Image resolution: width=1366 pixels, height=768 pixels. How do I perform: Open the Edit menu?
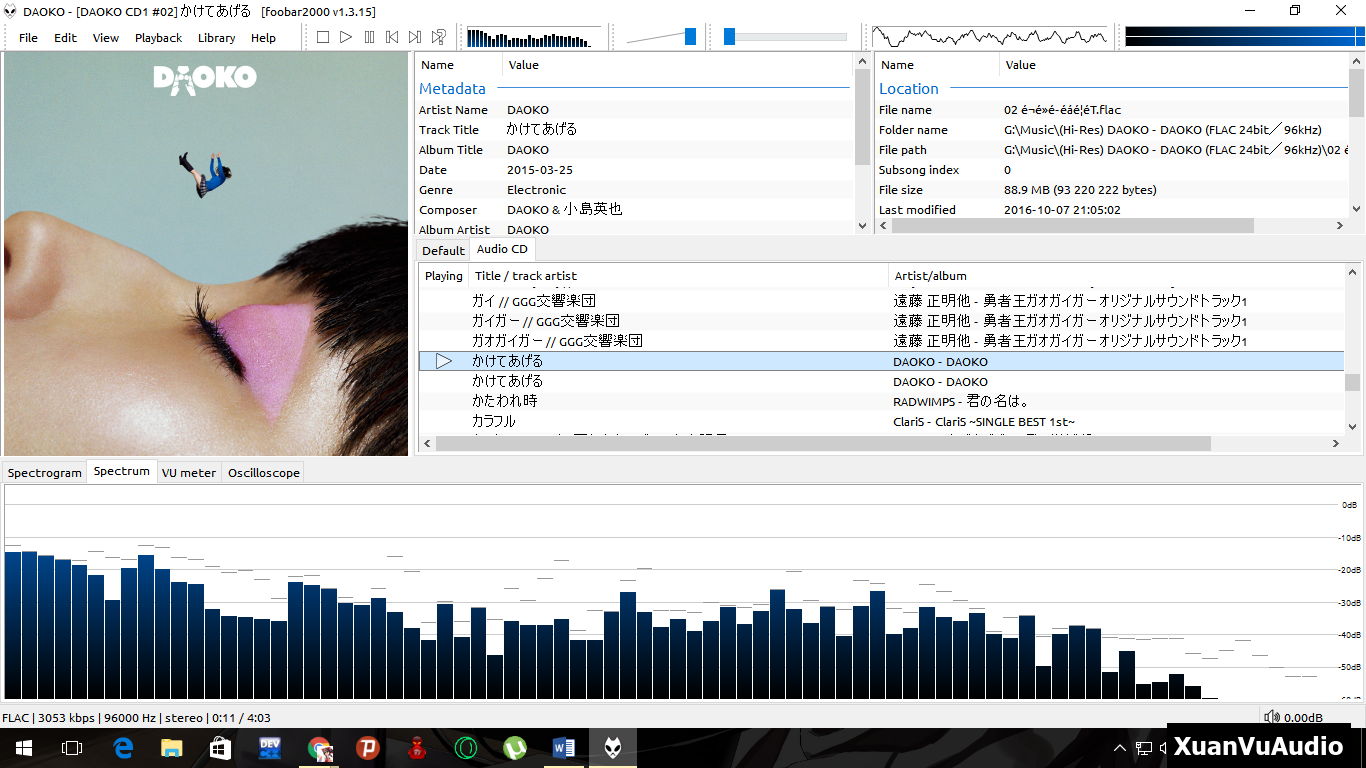click(65, 38)
